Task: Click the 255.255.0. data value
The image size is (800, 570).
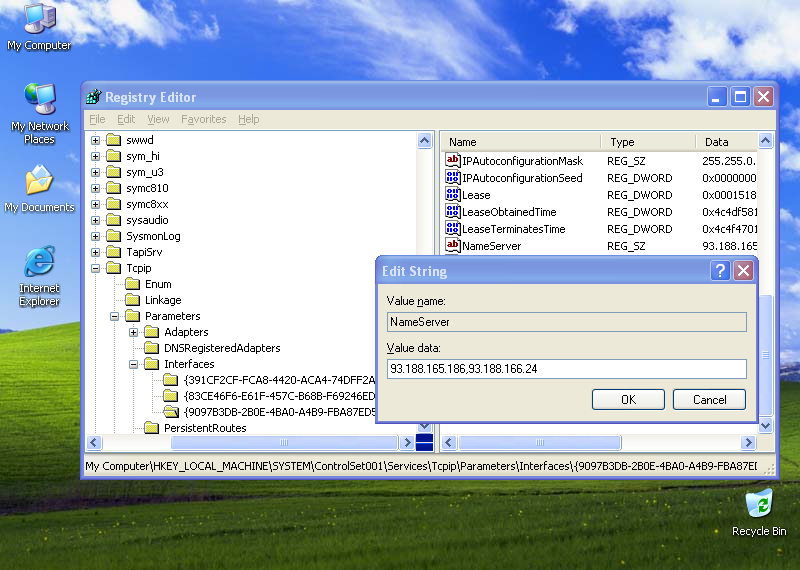Action: [x=729, y=161]
